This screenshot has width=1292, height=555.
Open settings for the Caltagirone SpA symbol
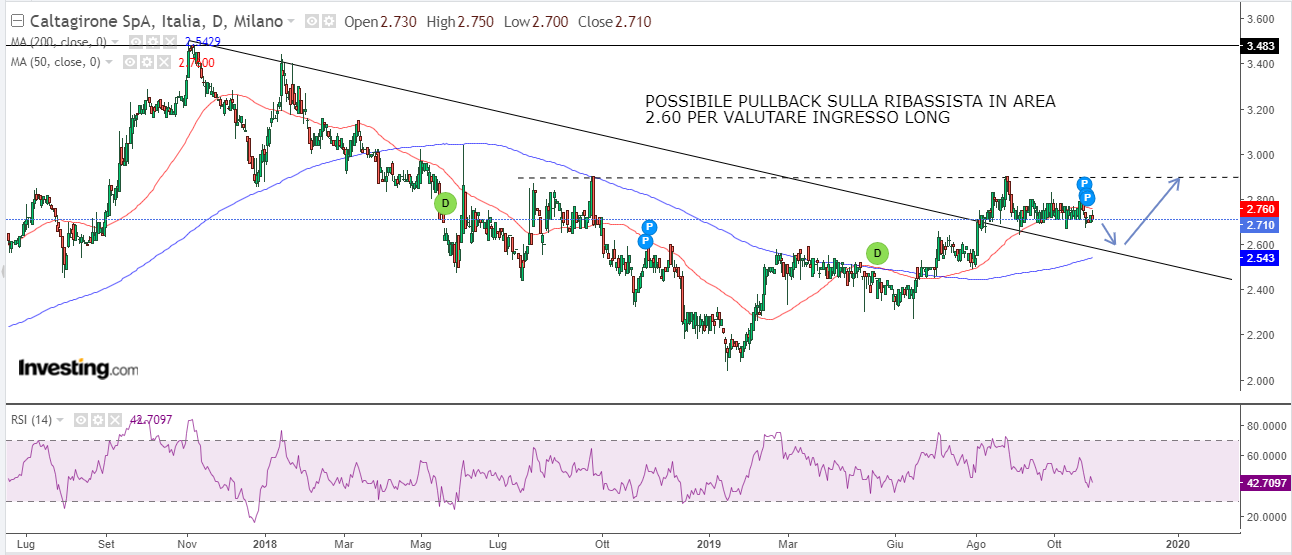point(329,21)
